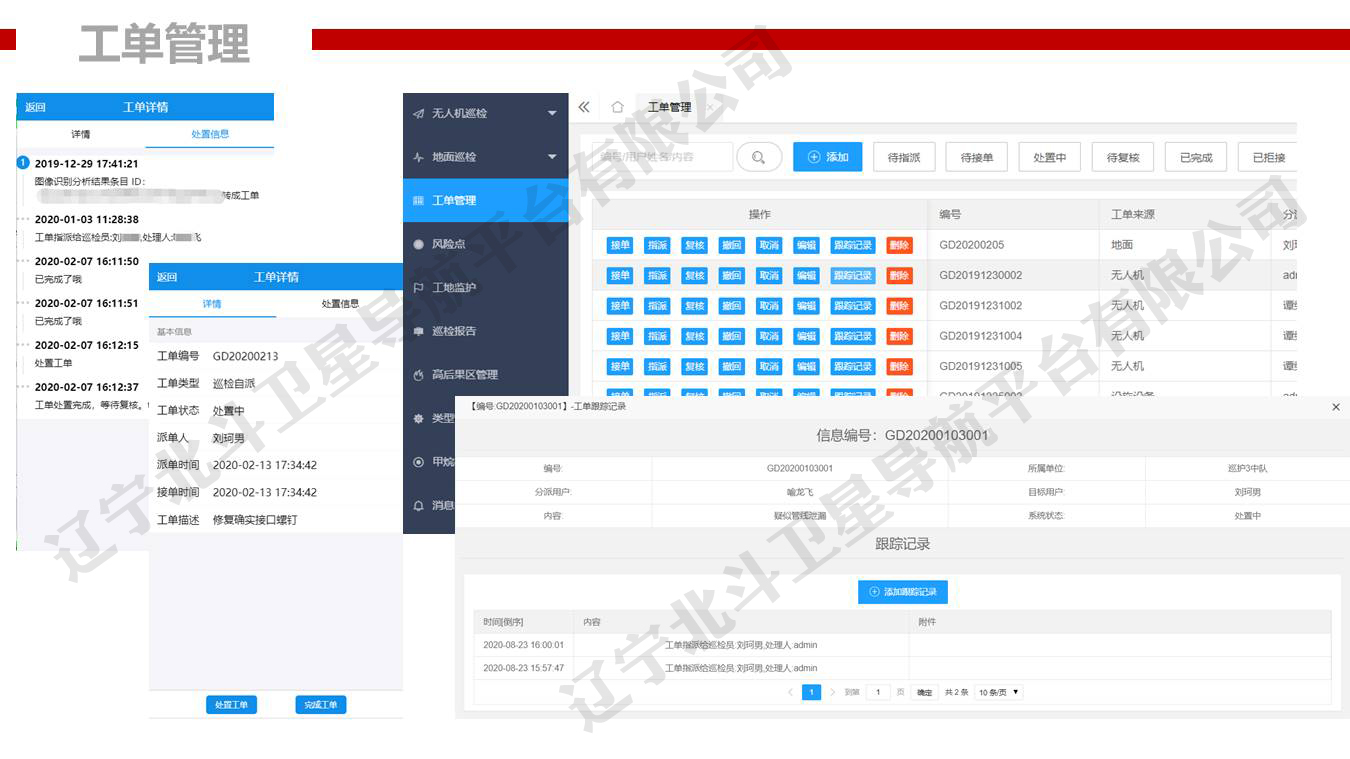
Task: Click 撤回 for order GD20191231002
Action: coord(731,306)
